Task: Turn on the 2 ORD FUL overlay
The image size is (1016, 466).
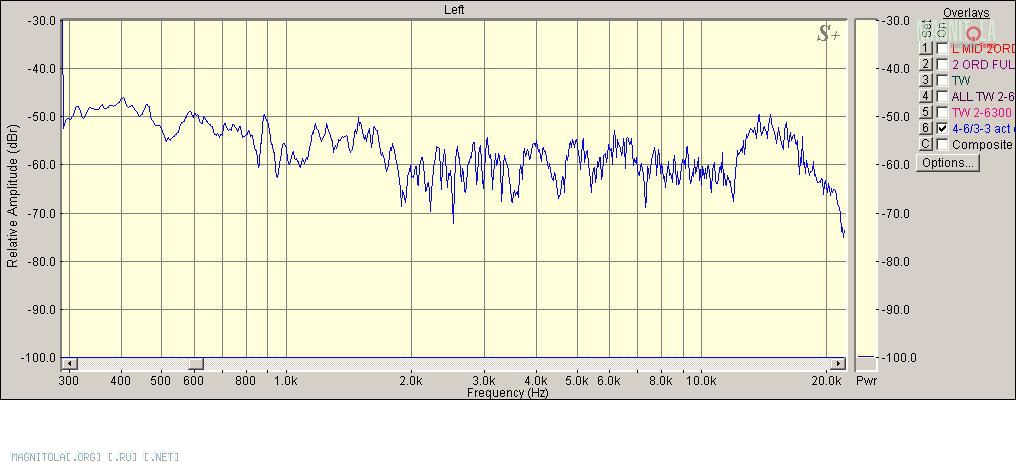Action: [x=942, y=64]
